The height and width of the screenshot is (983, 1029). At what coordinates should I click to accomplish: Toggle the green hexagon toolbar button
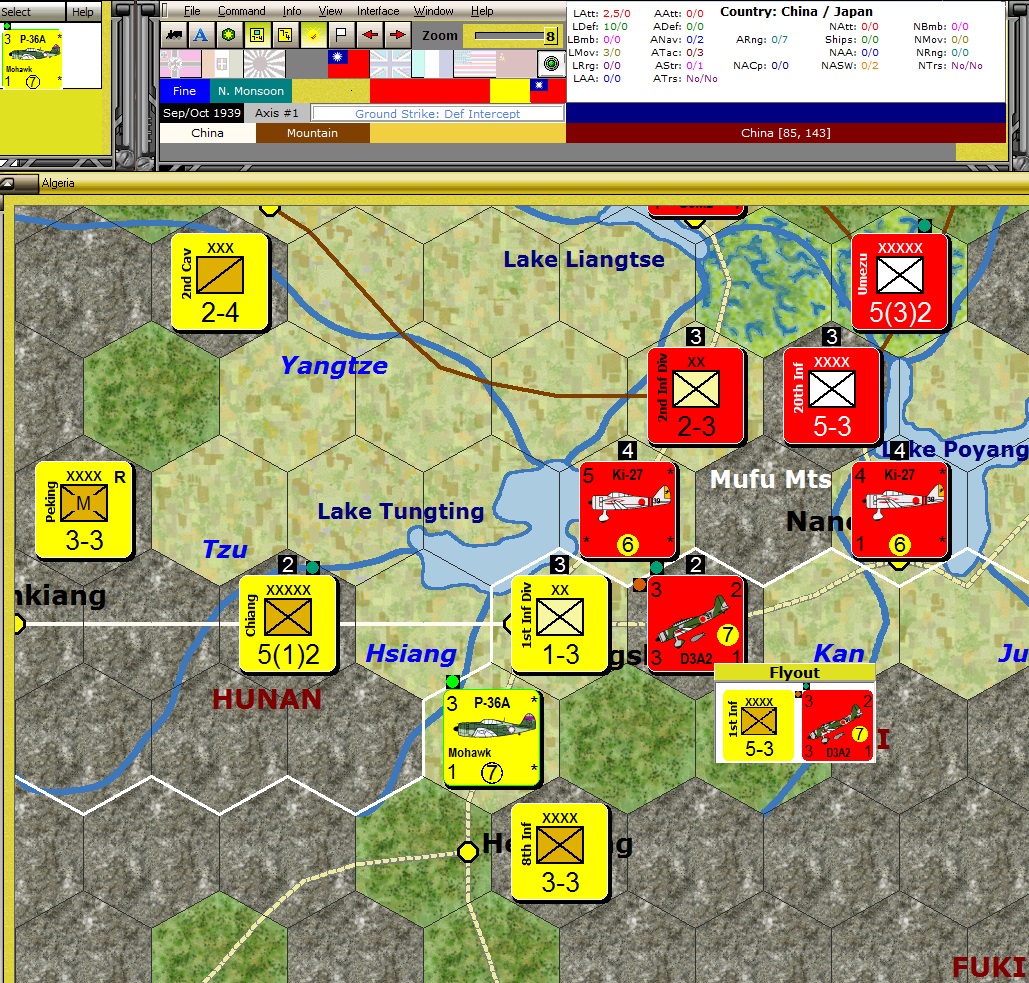[229, 35]
